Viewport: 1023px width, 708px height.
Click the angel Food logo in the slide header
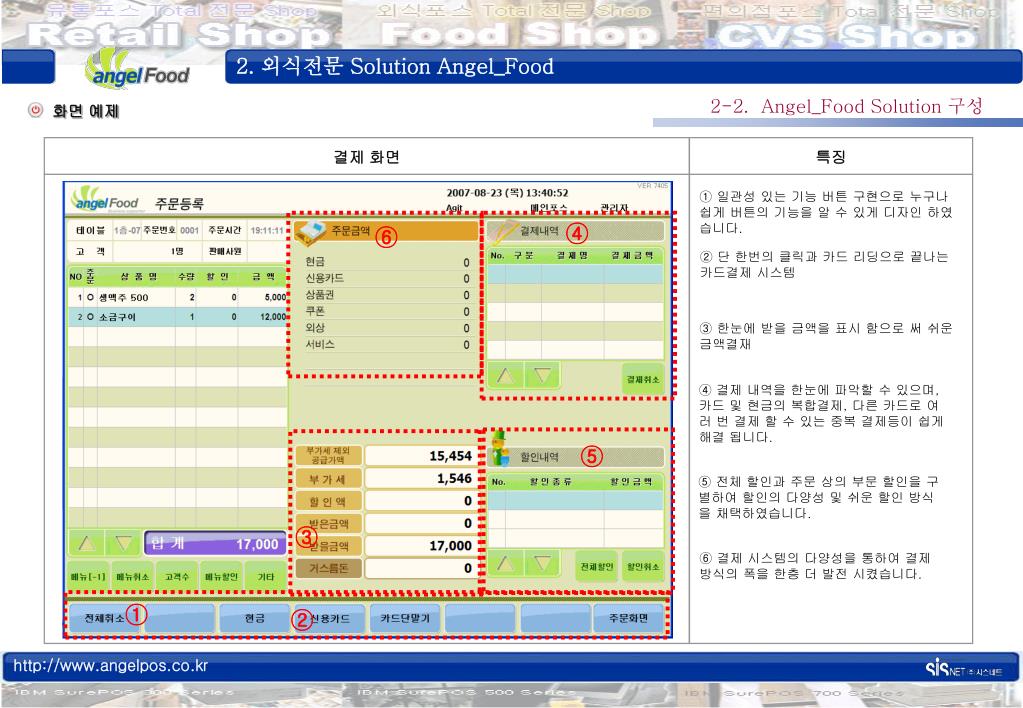click(138, 69)
